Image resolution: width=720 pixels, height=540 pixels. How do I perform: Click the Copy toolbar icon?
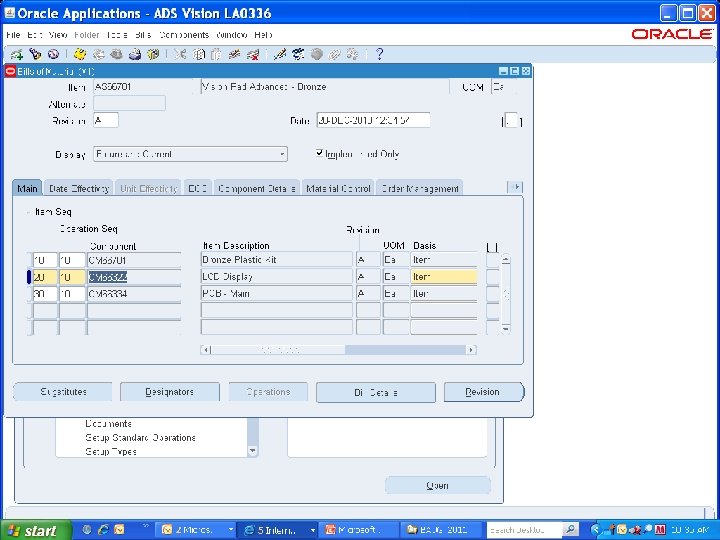[198, 55]
